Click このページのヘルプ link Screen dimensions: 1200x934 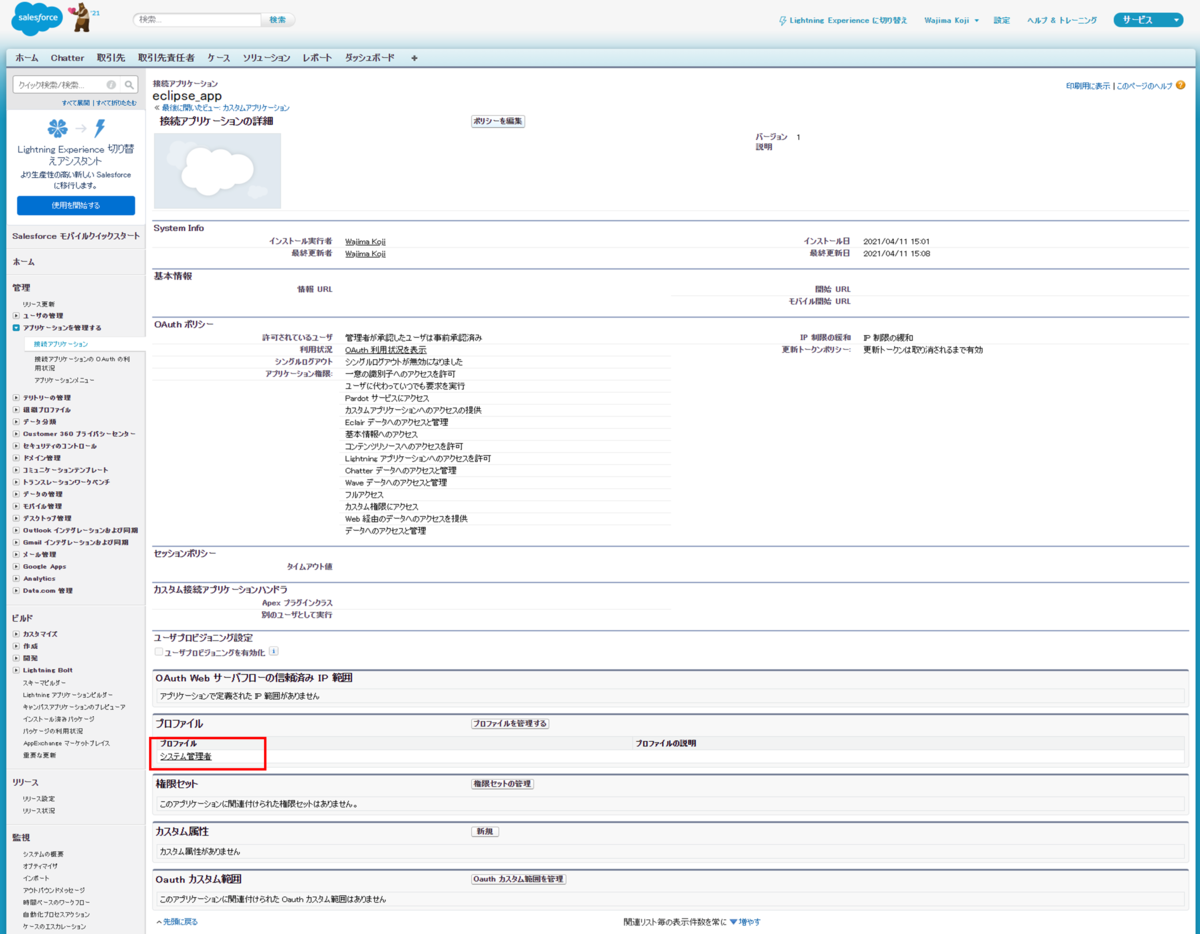coord(1144,86)
